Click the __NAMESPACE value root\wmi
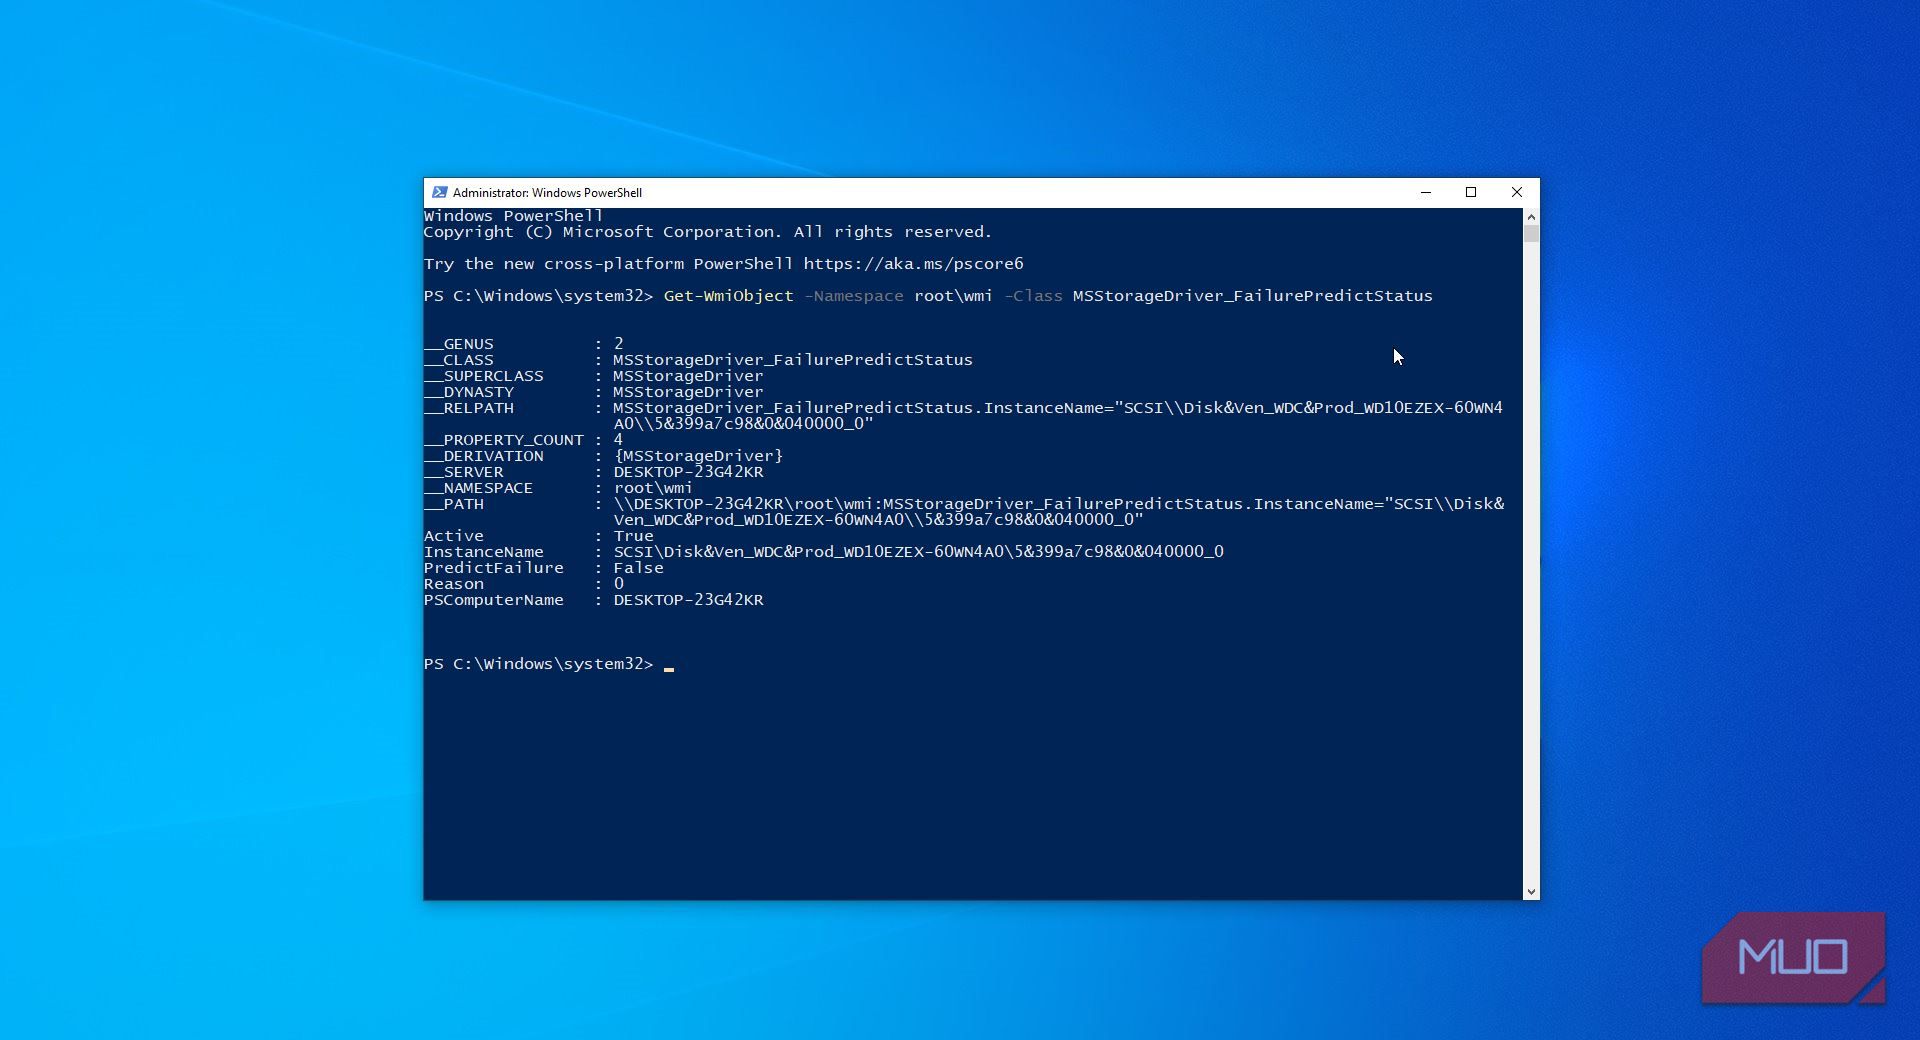This screenshot has height=1040, width=1920. pos(653,488)
